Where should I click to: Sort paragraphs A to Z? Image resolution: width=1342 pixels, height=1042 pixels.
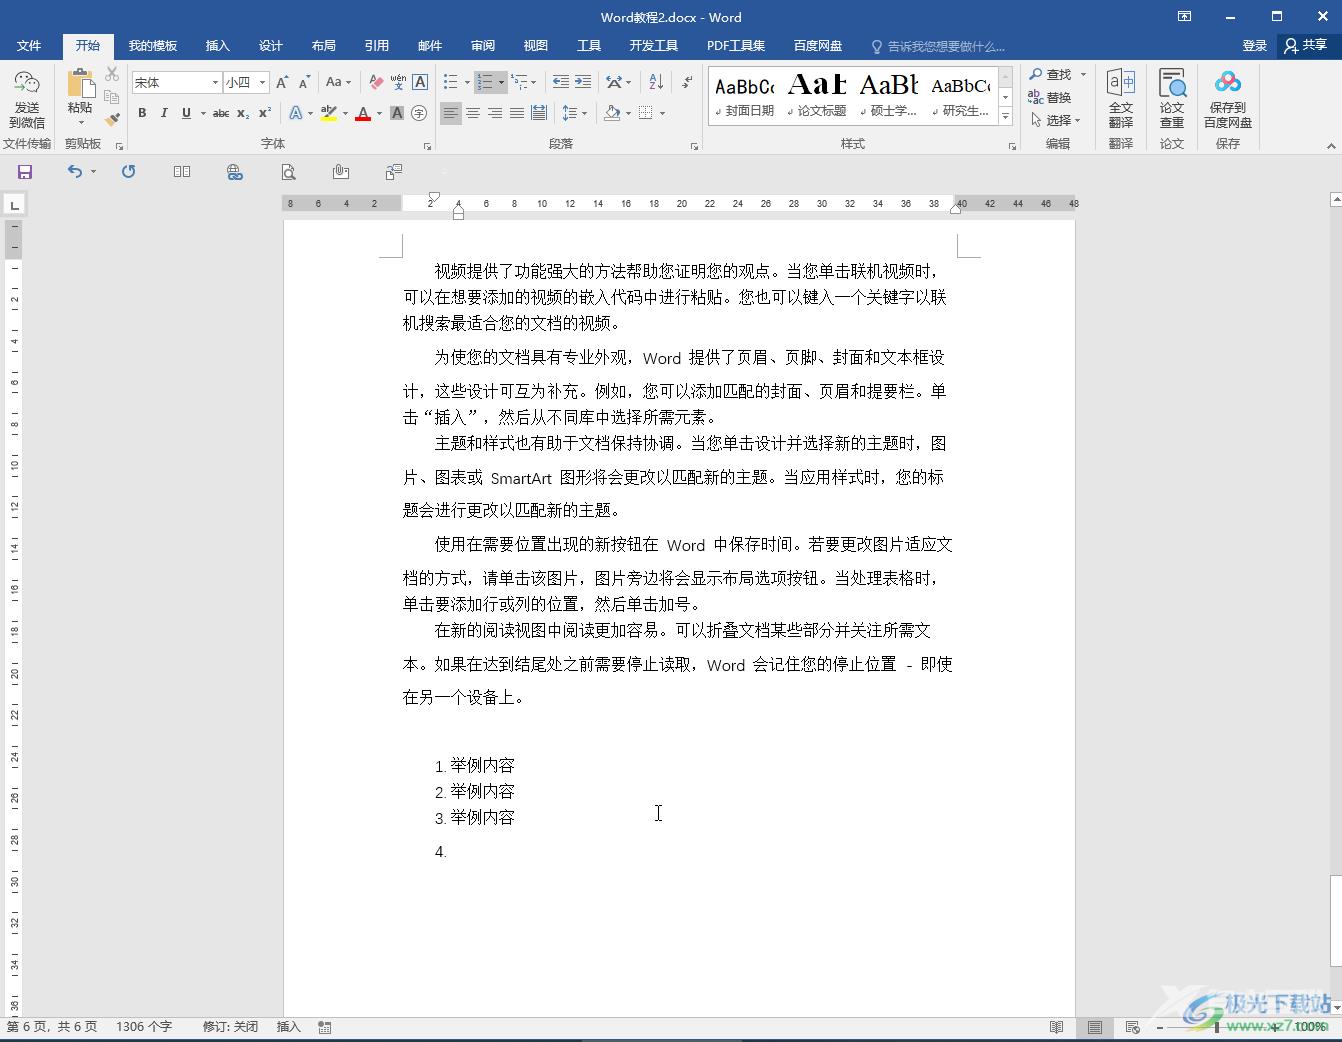(x=656, y=82)
